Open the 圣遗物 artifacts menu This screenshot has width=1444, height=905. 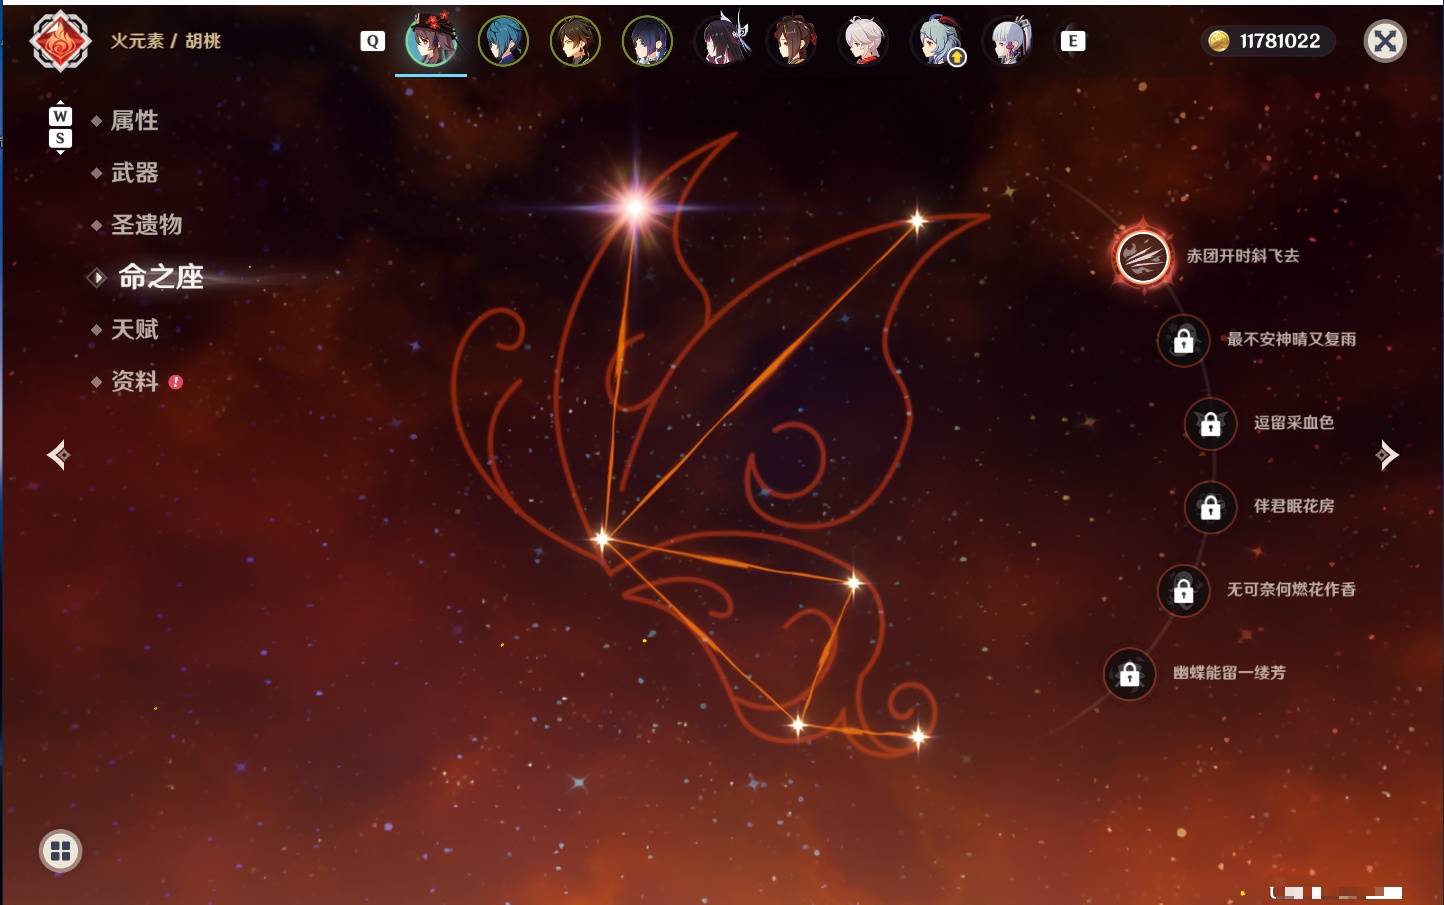(x=146, y=225)
